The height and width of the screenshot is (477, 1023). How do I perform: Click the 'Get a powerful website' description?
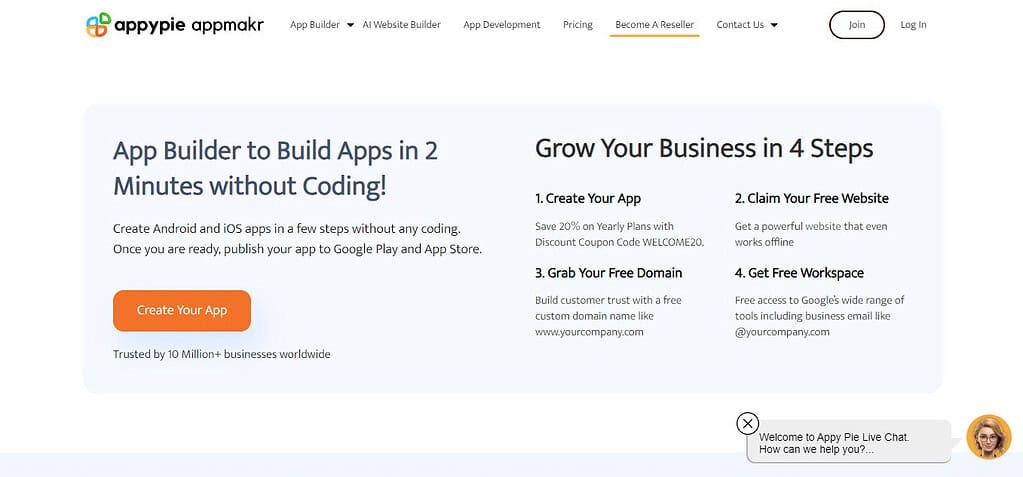[x=811, y=234]
